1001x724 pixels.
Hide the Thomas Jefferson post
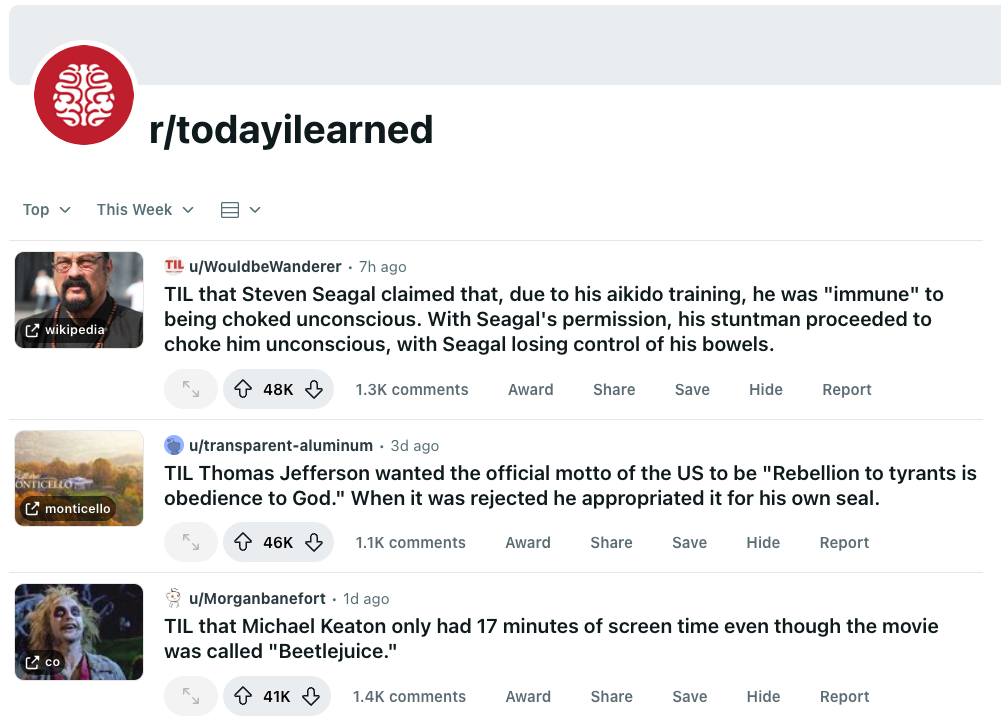point(763,543)
